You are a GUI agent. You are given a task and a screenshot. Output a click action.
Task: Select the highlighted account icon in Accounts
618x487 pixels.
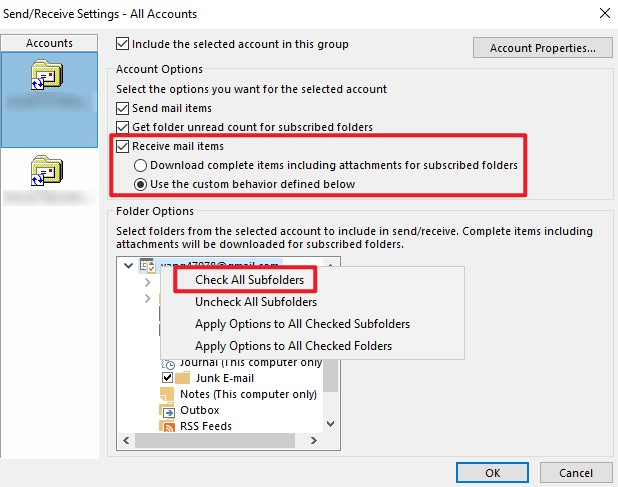pyautogui.click(x=47, y=74)
